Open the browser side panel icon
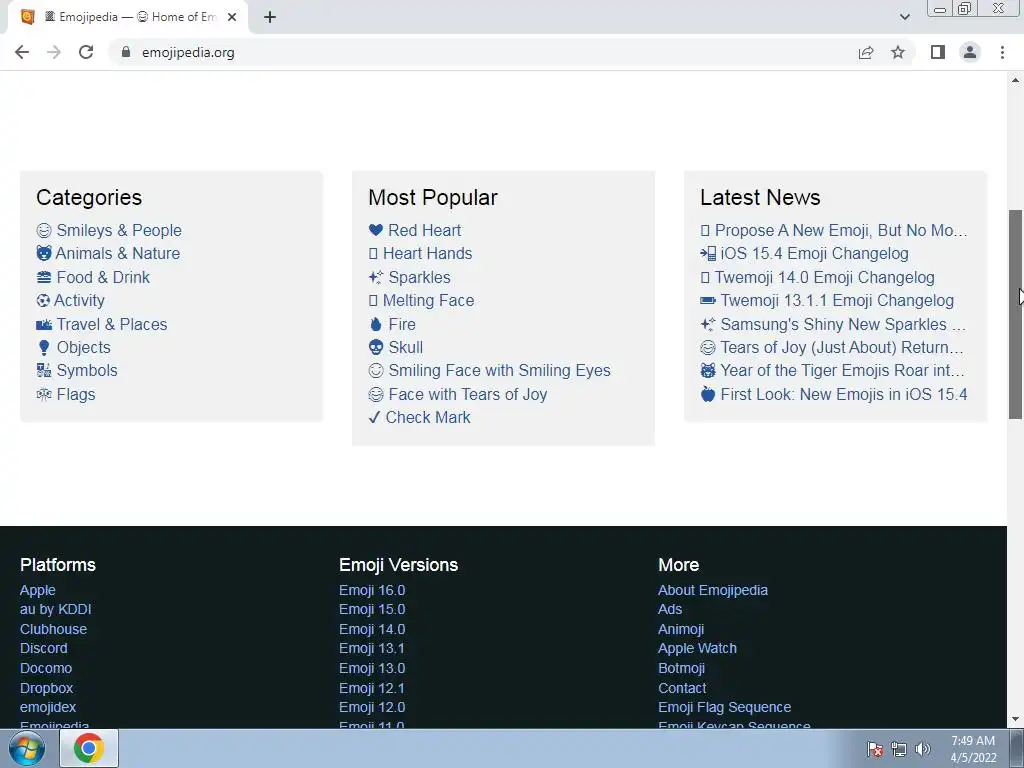 coord(938,52)
